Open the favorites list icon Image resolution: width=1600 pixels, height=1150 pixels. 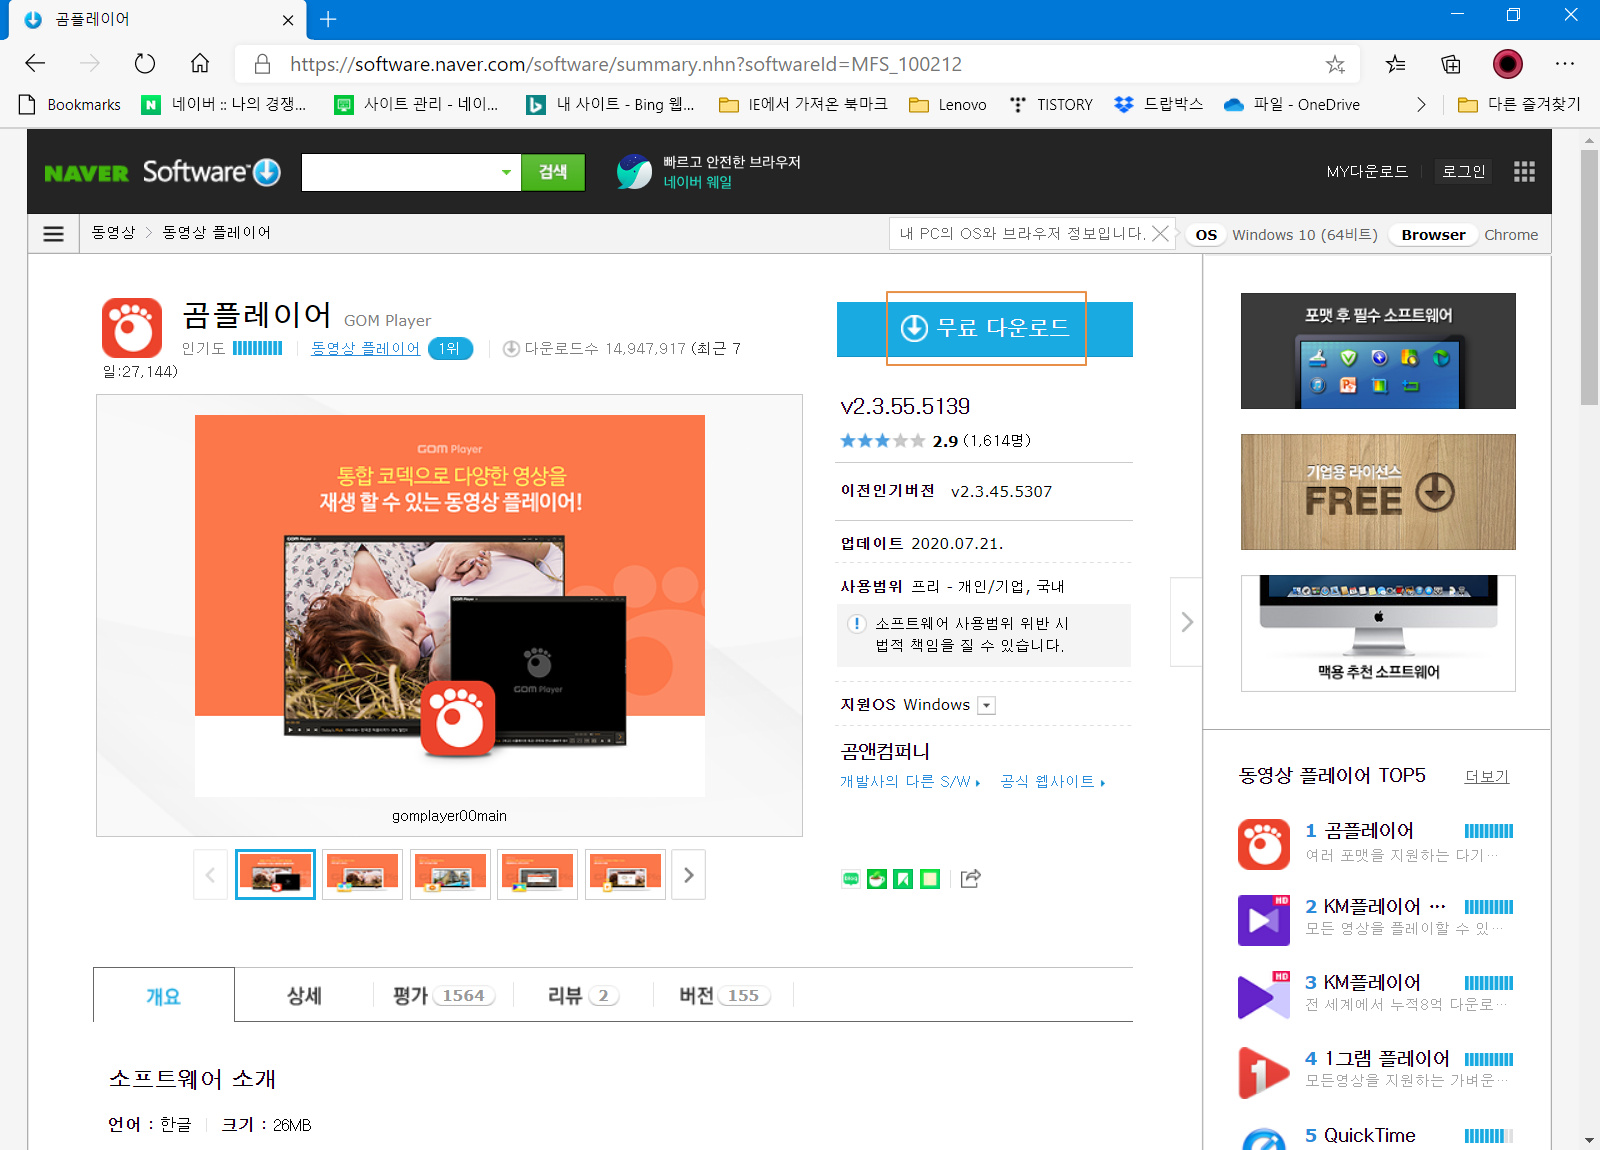point(1396,64)
